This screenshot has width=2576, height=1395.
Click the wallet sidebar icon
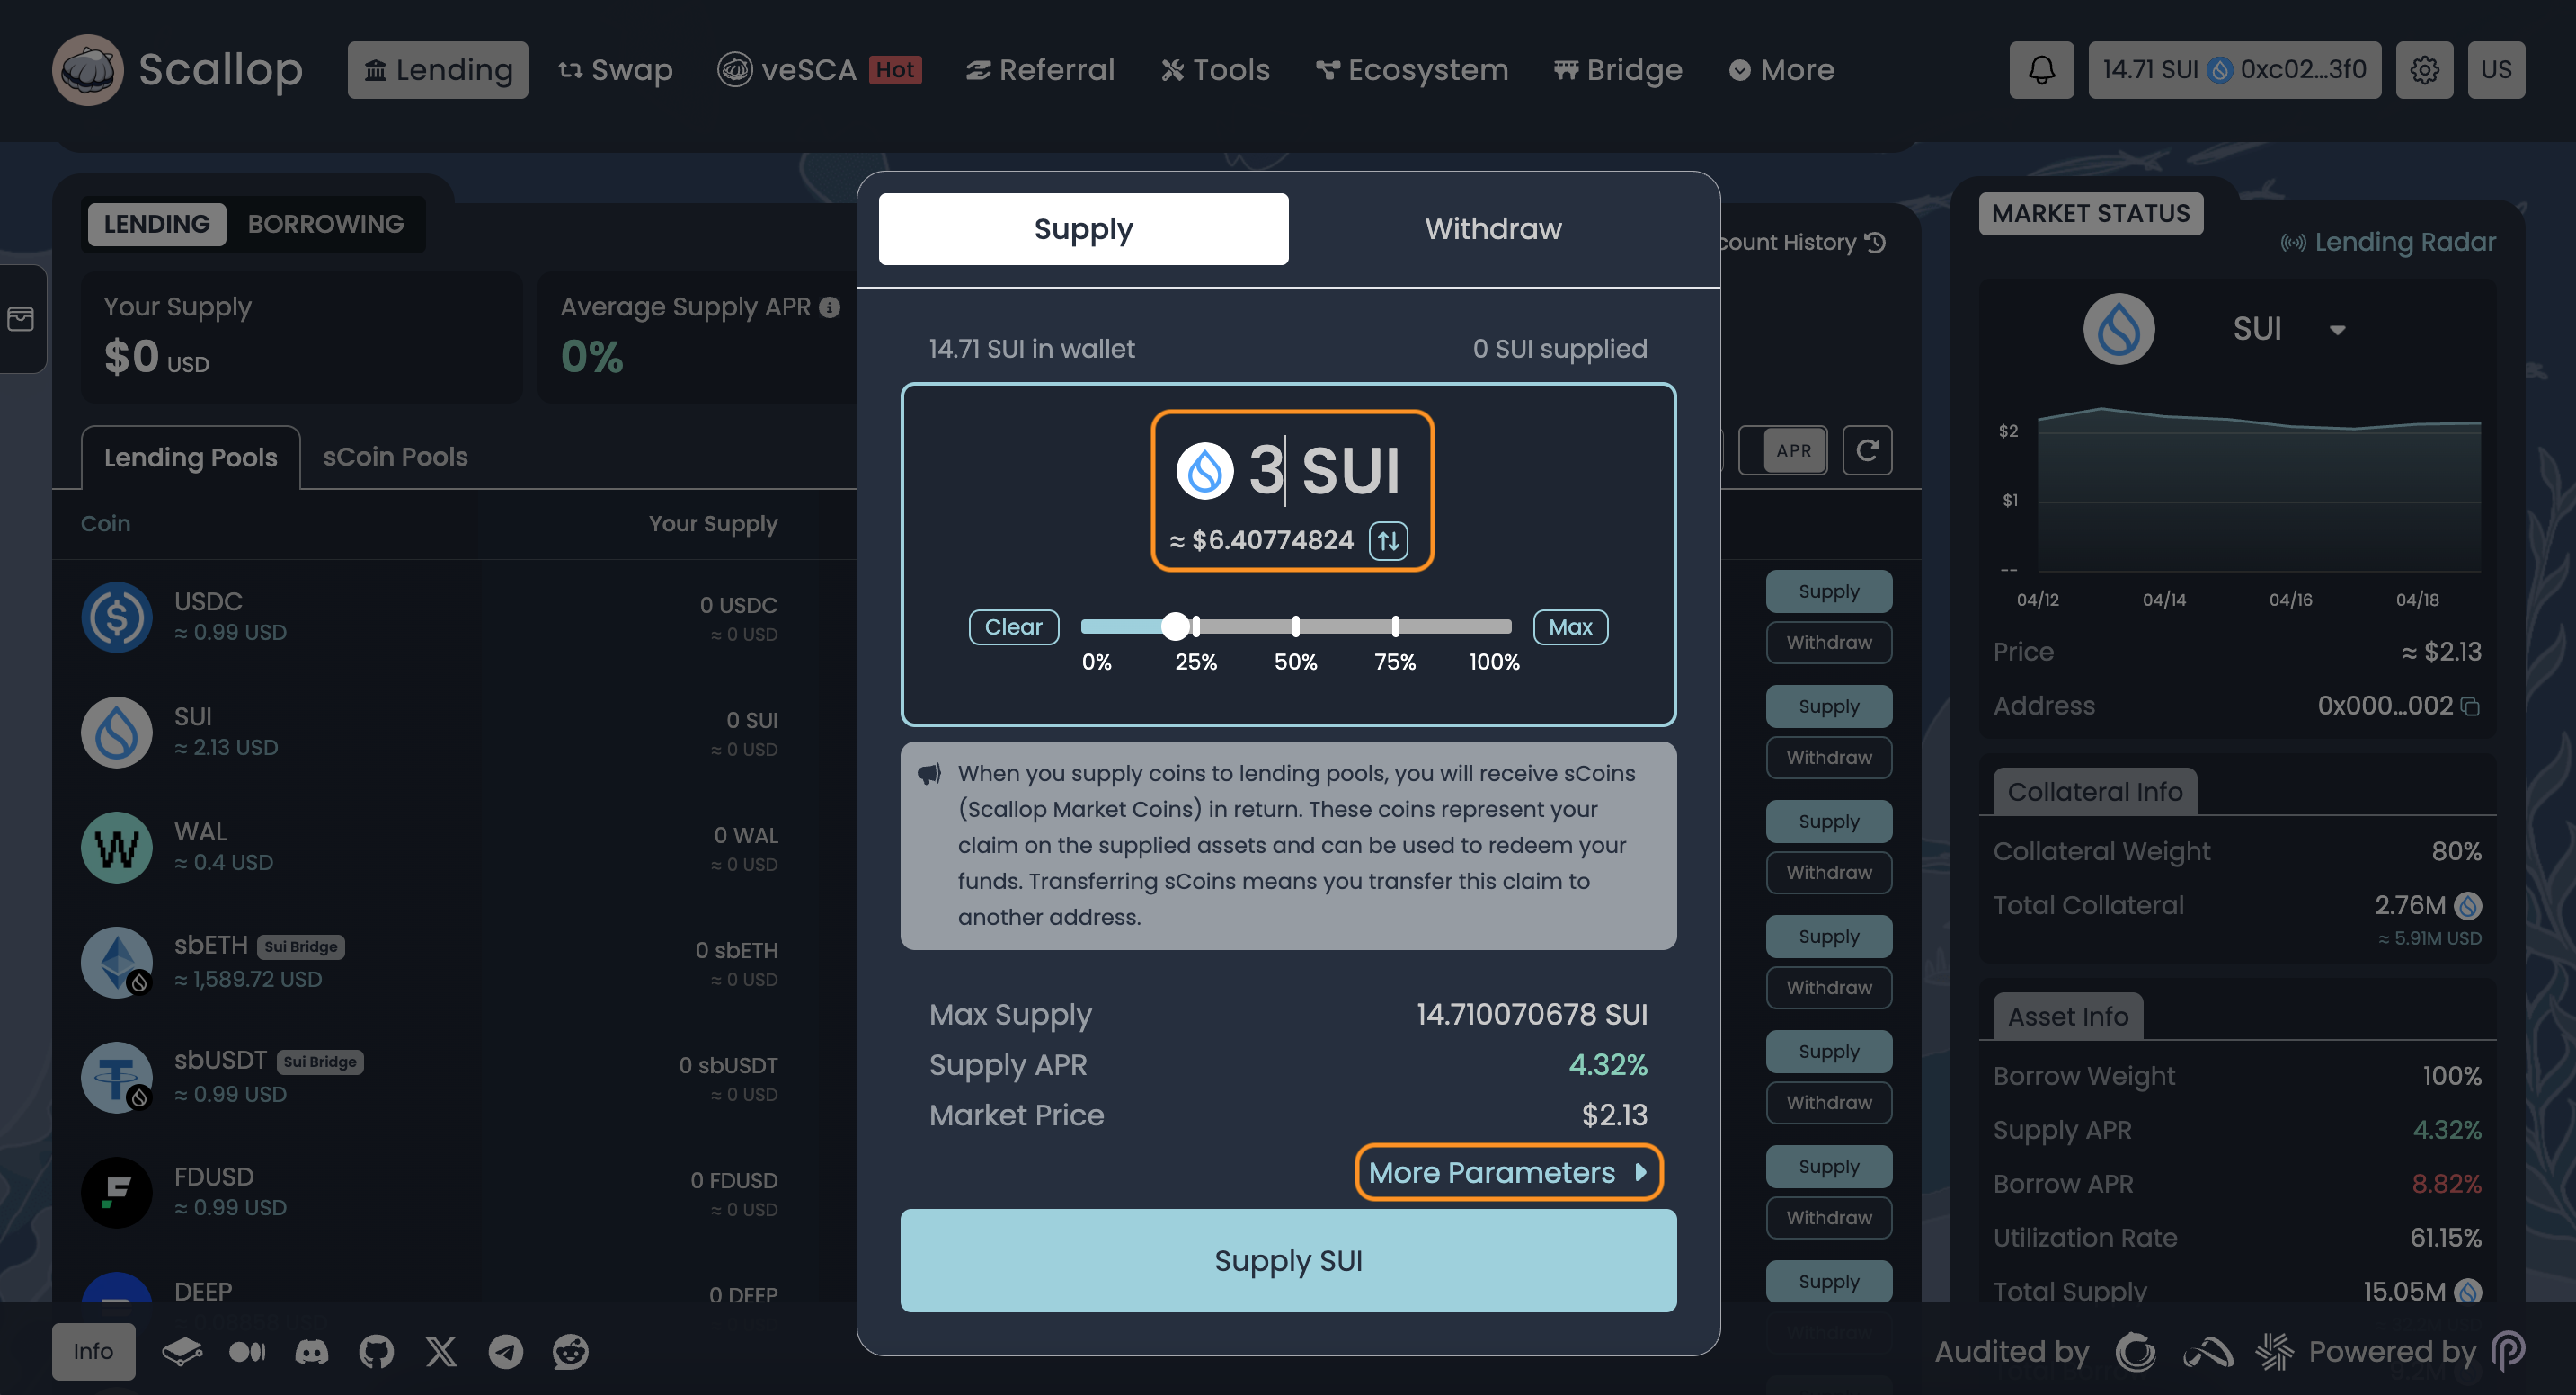coord(21,319)
